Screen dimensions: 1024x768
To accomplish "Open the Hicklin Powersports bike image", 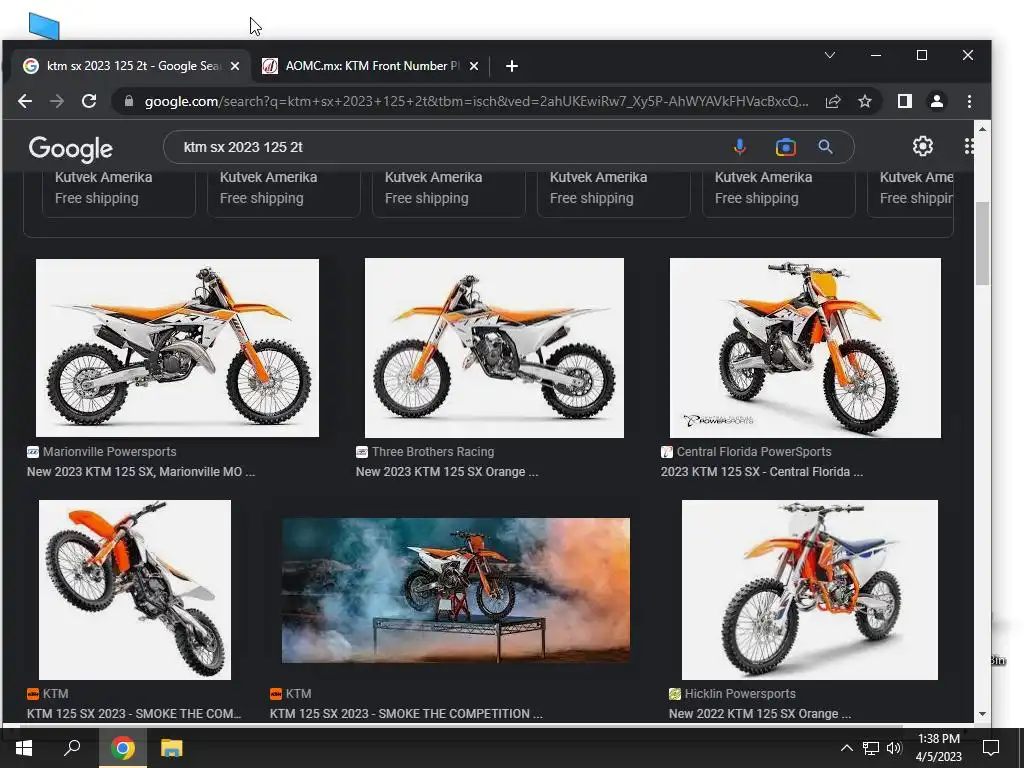I will 810,590.
